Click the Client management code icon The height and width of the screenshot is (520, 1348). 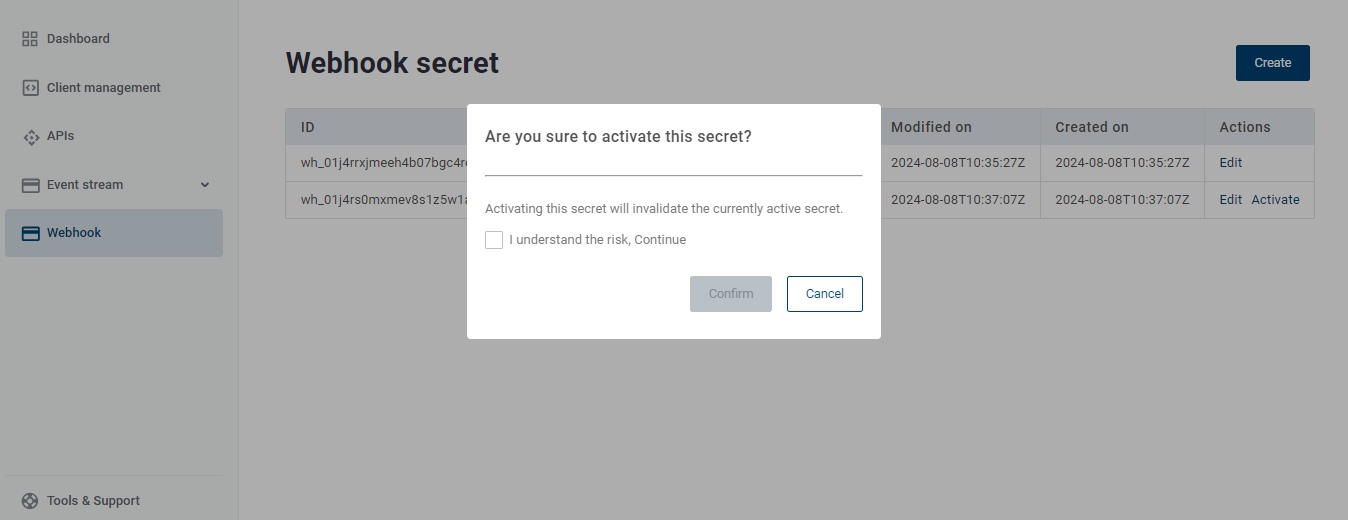pos(30,88)
